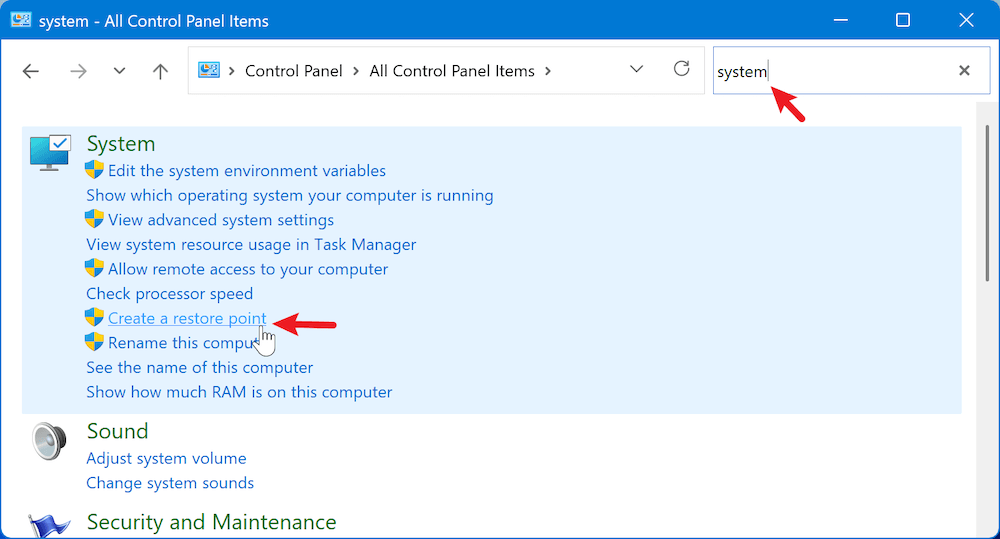Click the Control Panel icon in address bar
The width and height of the screenshot is (1000, 539).
[x=209, y=70]
